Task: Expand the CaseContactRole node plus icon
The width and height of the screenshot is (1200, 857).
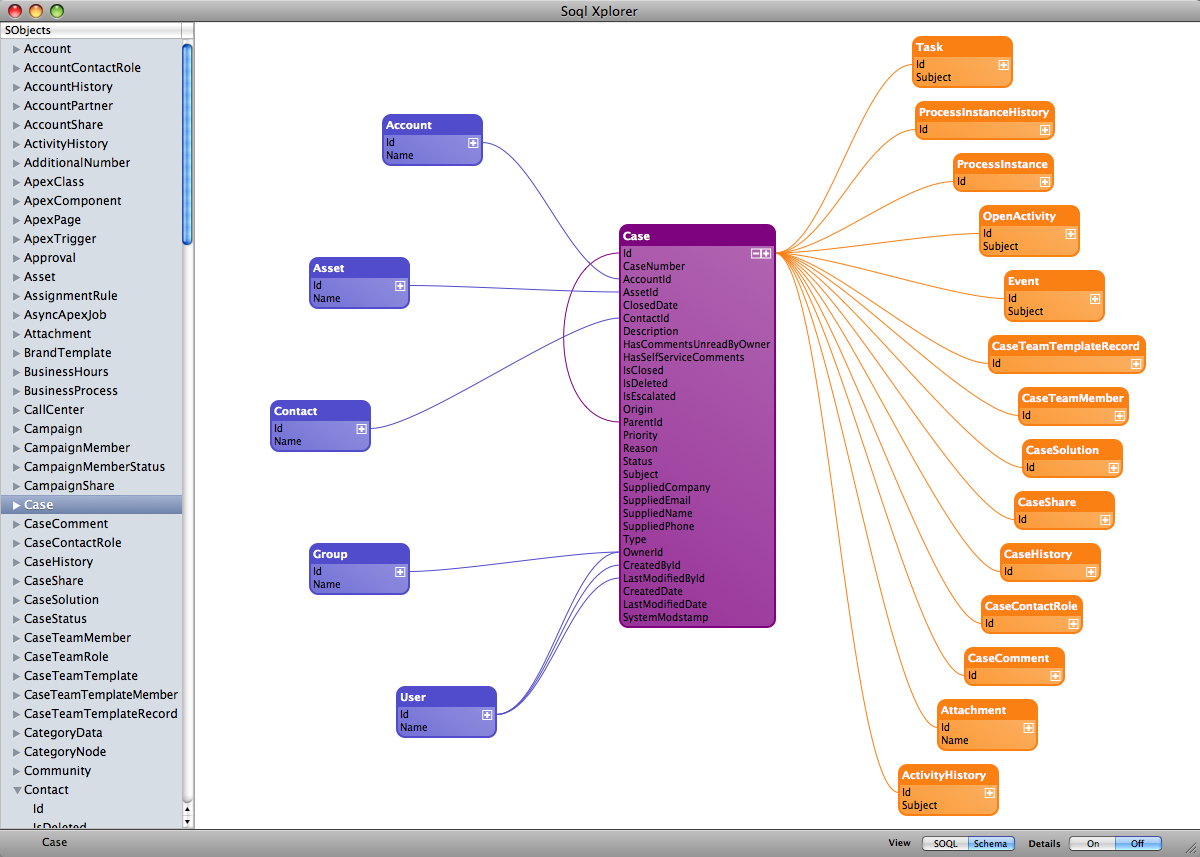Action: (x=1073, y=624)
